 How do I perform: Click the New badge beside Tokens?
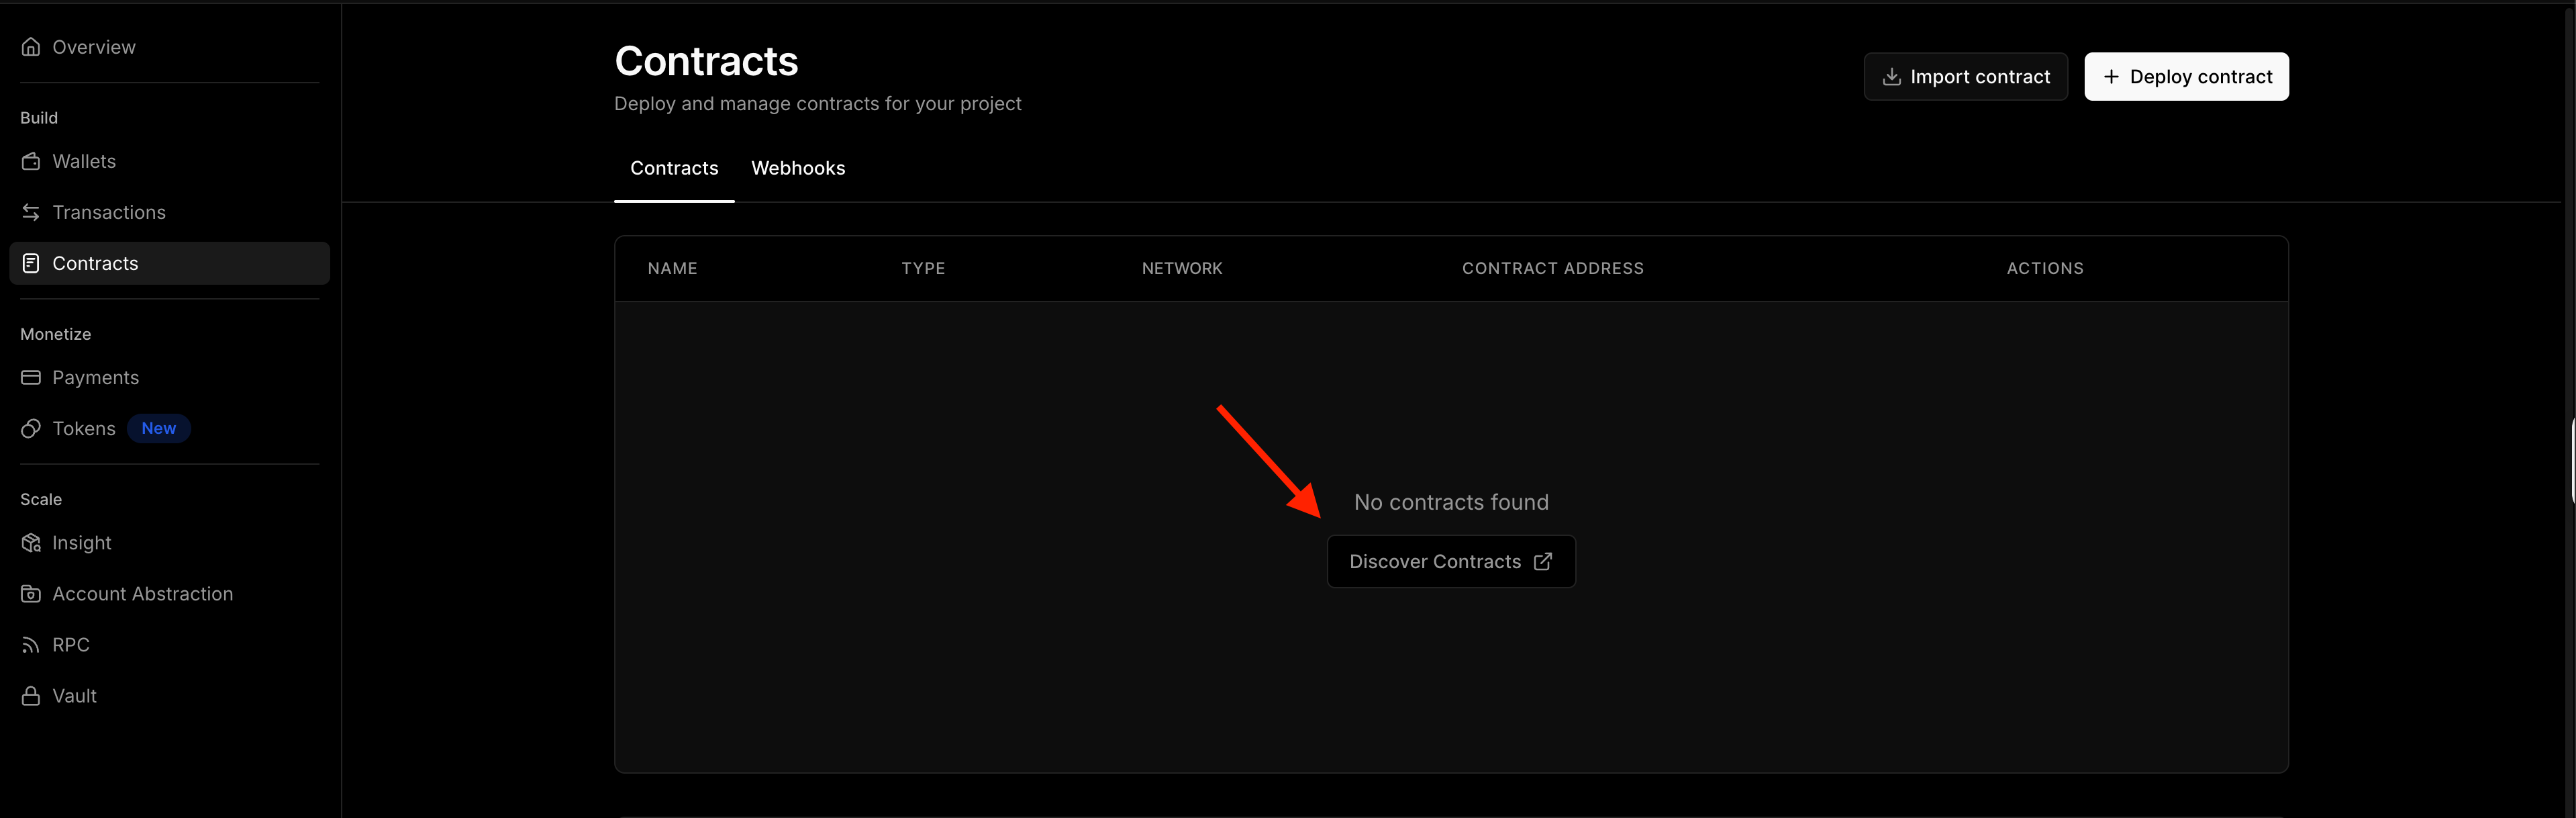[158, 428]
